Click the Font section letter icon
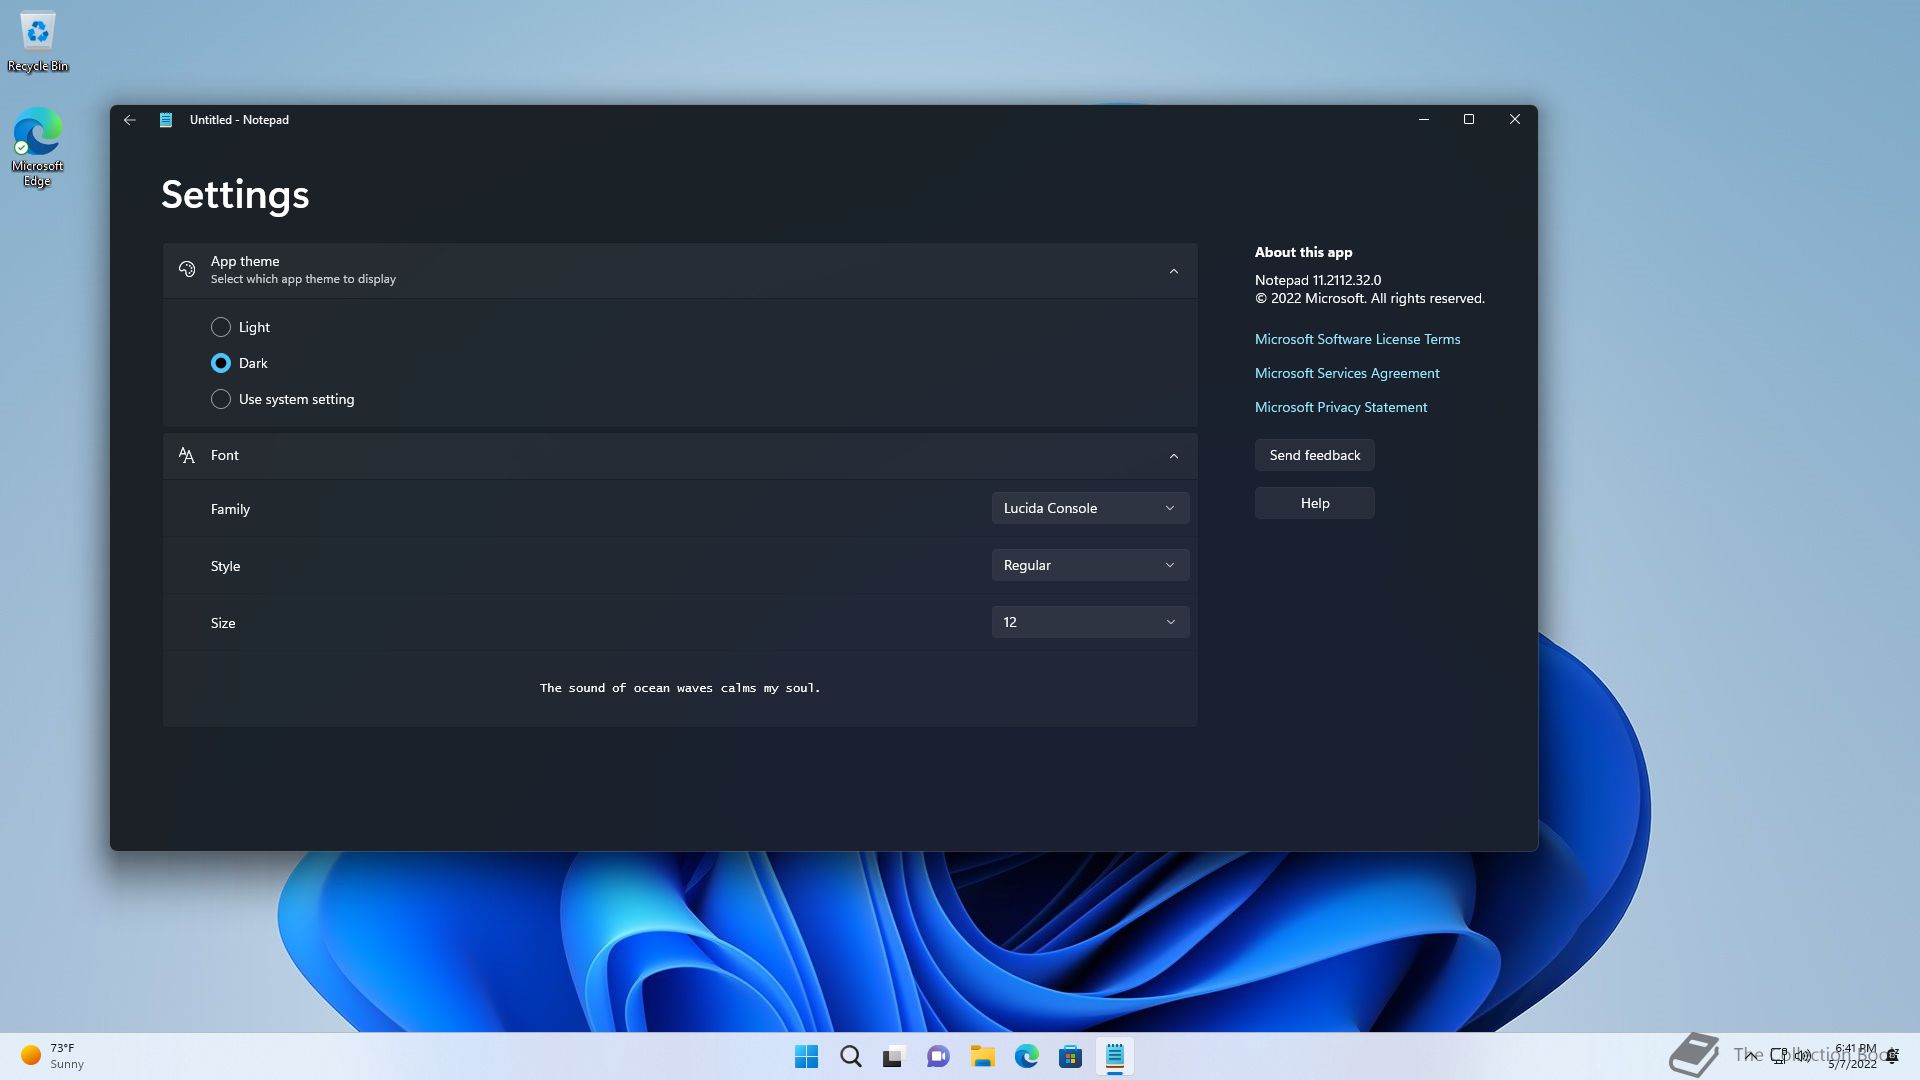Screen dimensions: 1920x1080 (x=187, y=455)
